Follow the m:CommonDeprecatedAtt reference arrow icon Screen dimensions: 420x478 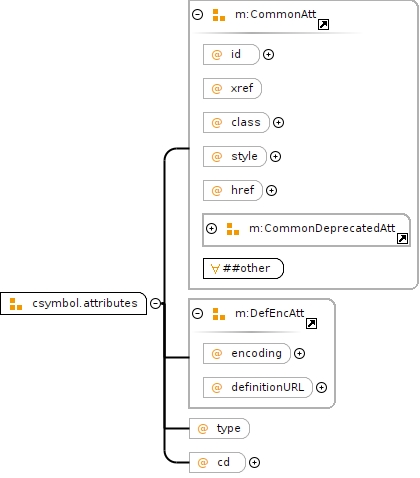[x=402, y=238]
